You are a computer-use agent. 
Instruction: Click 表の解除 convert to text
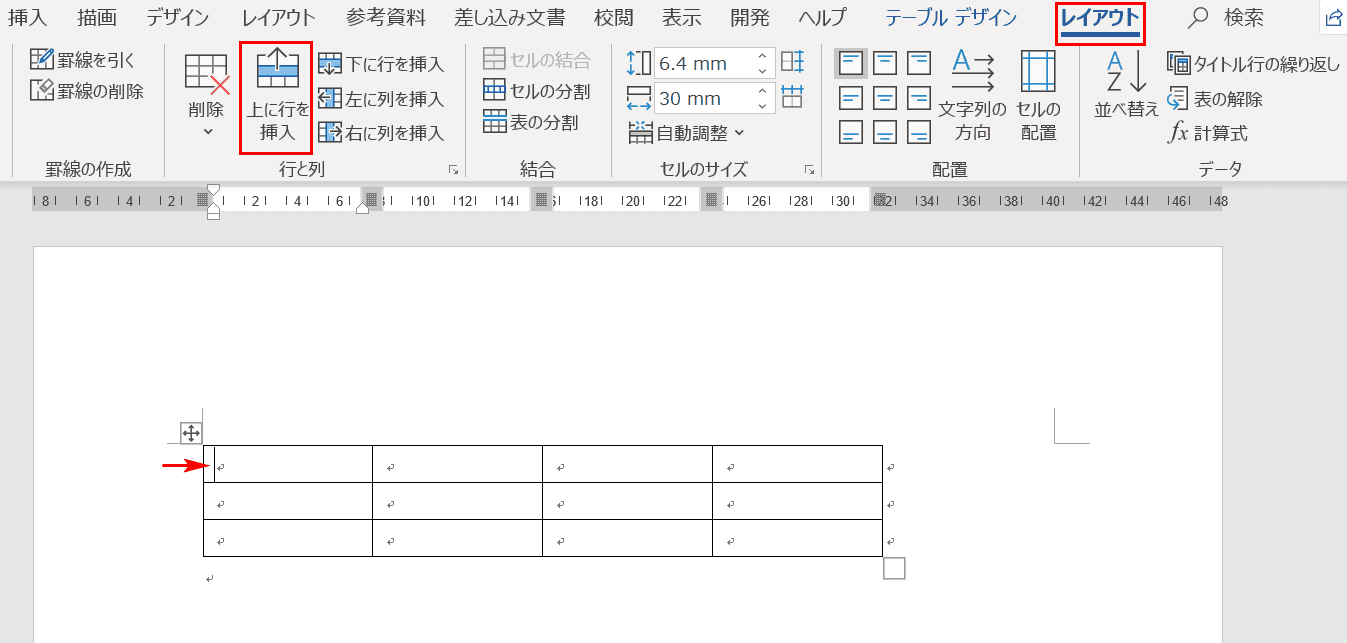tap(1215, 99)
